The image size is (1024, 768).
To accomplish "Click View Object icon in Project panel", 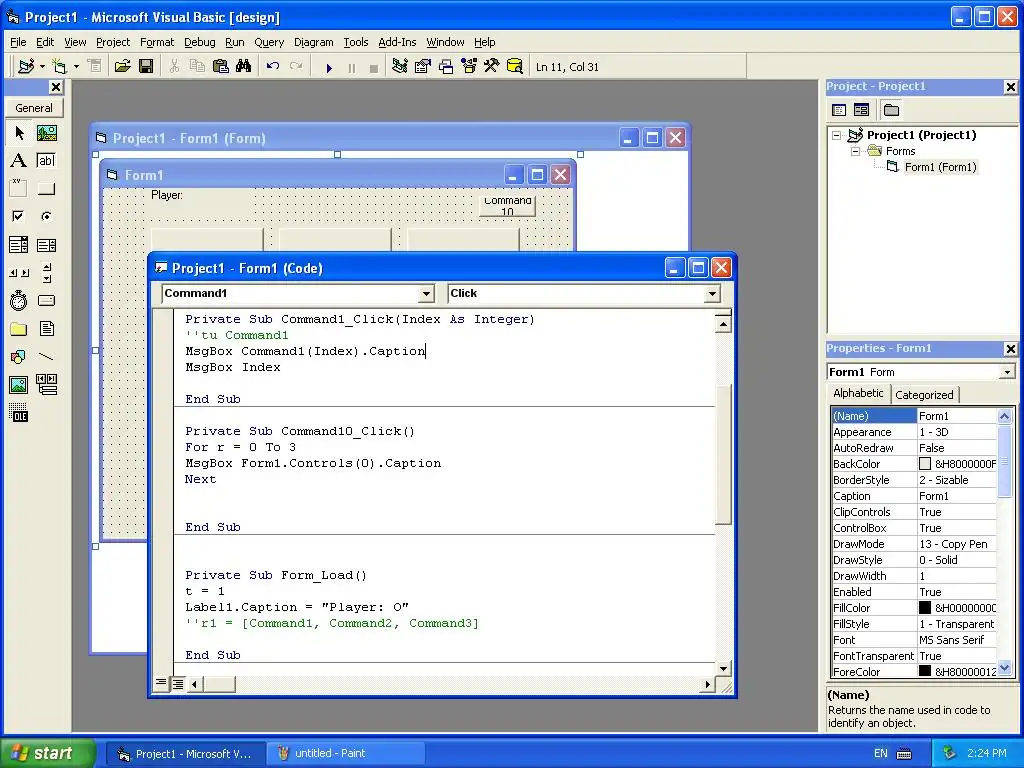I will 861,110.
